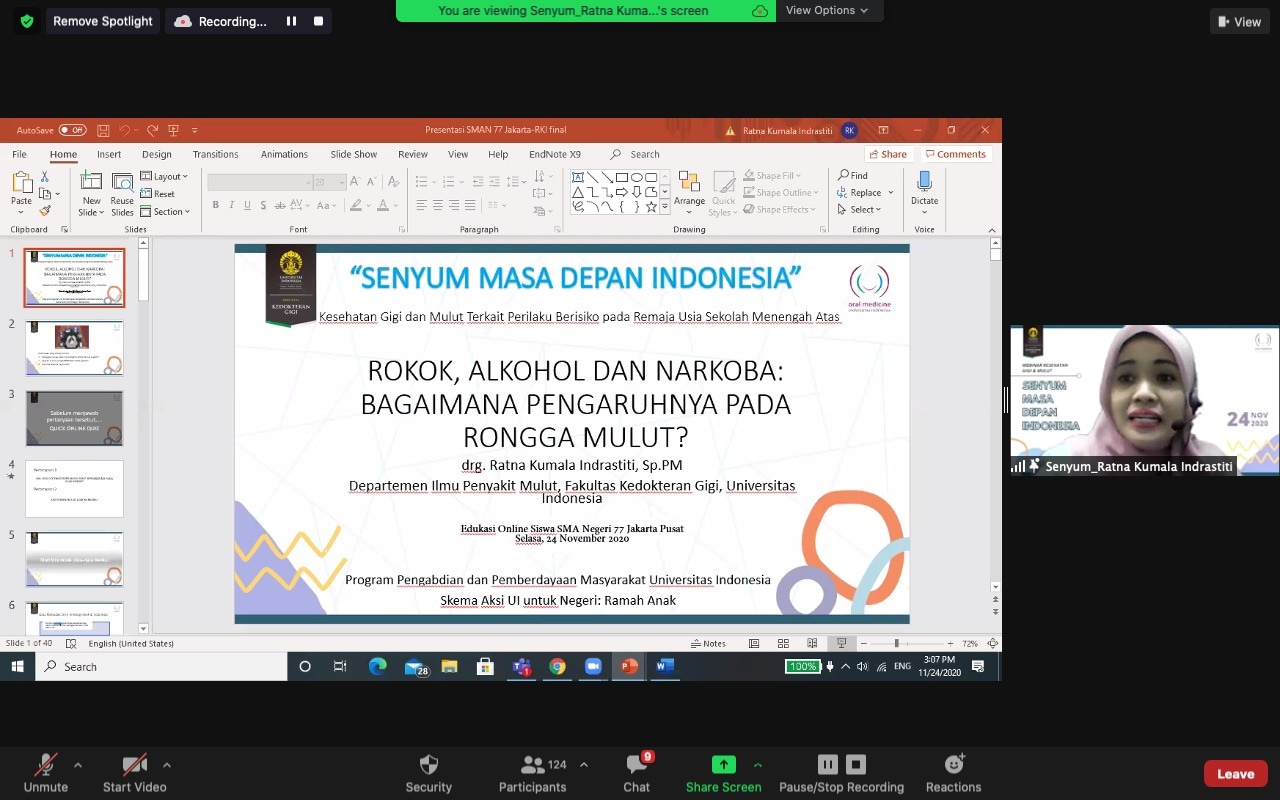Start Slide Show from the status bar
This screenshot has width=1280, height=800.
click(x=842, y=643)
